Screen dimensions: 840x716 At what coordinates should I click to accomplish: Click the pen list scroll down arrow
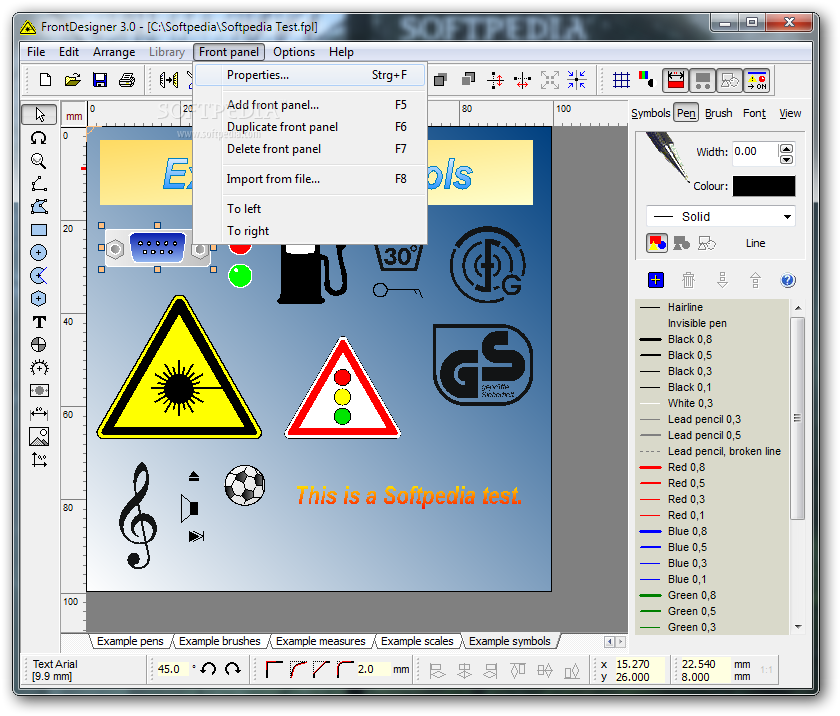click(x=798, y=626)
